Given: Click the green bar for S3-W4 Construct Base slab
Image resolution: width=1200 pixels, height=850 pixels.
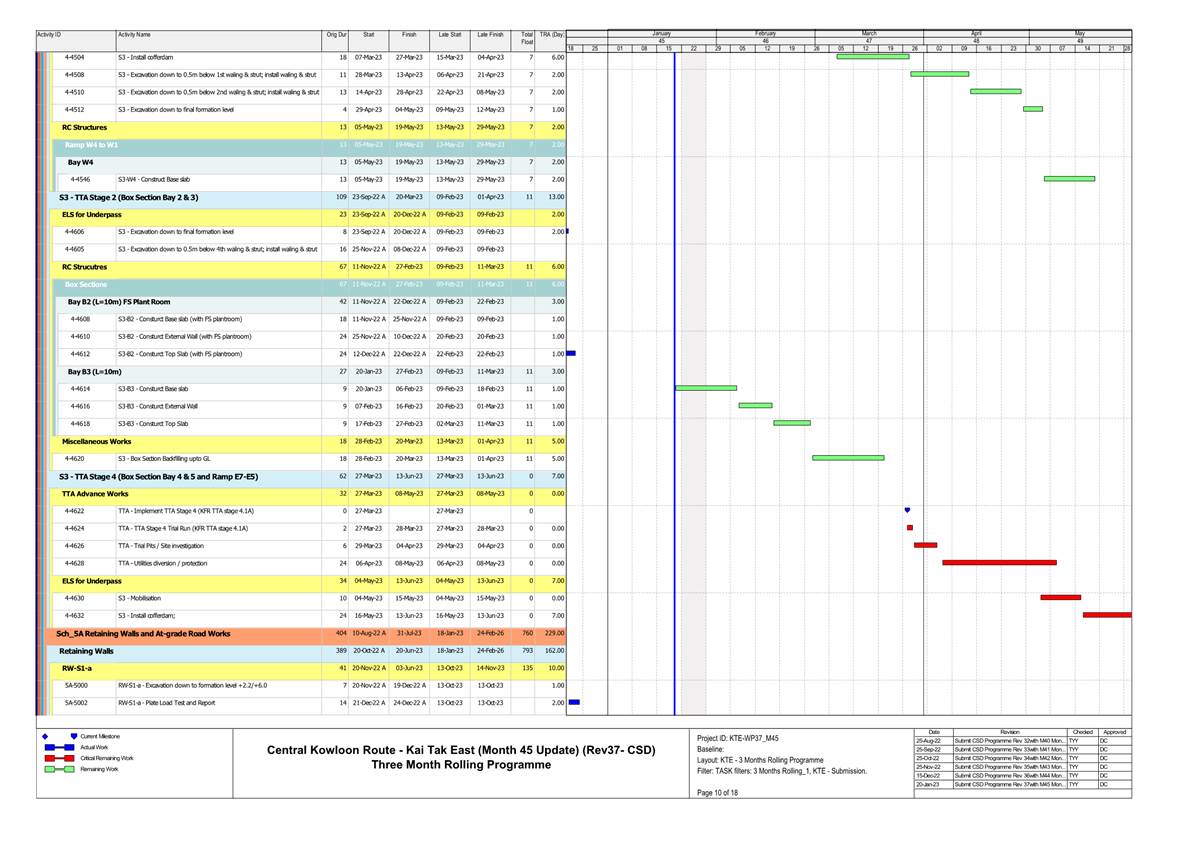Looking at the screenshot, I should coord(1069,179).
